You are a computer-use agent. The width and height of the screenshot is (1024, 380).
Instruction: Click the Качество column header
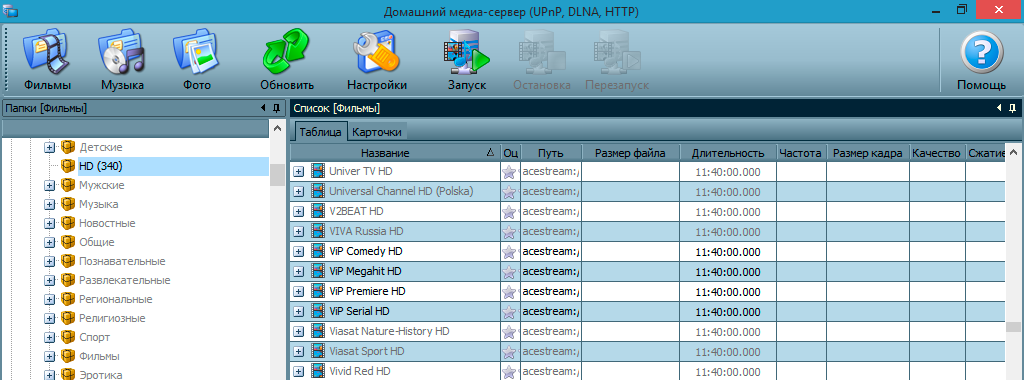(x=937, y=153)
